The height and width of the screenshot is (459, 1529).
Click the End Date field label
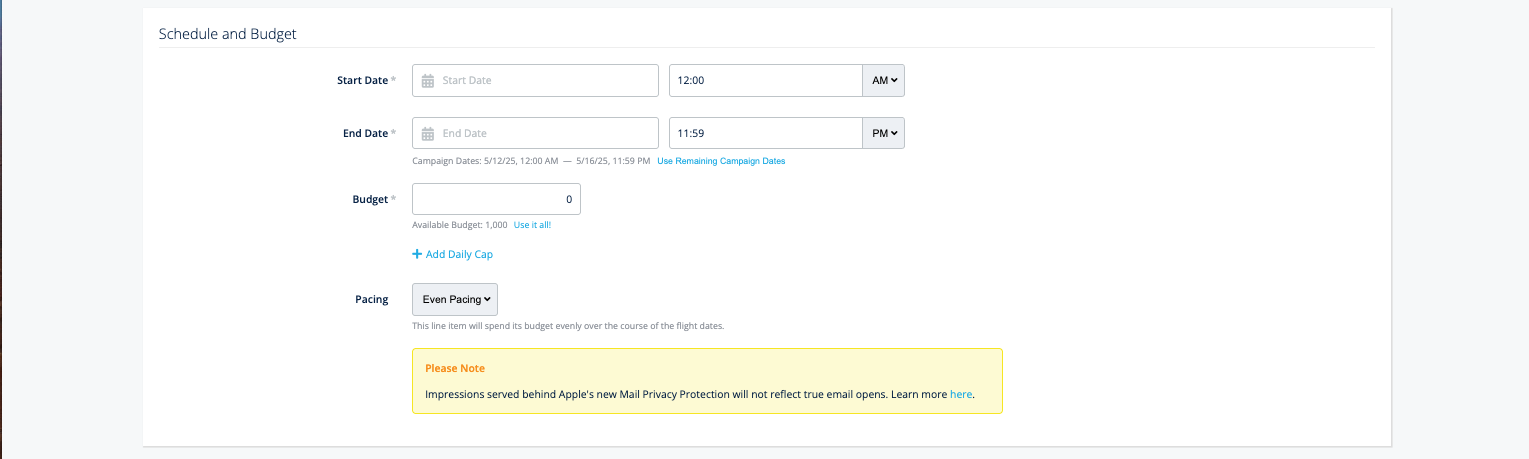365,134
